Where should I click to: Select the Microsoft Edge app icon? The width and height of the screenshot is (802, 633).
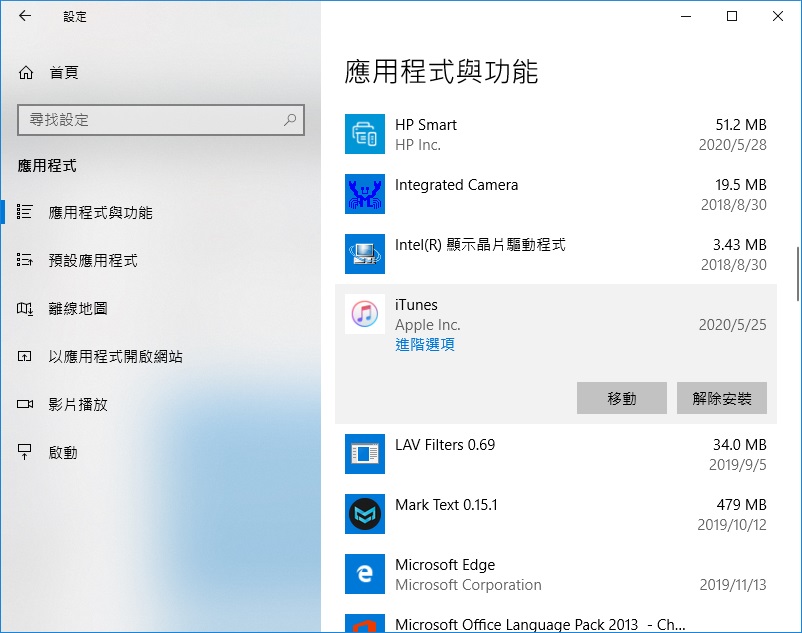tap(365, 574)
